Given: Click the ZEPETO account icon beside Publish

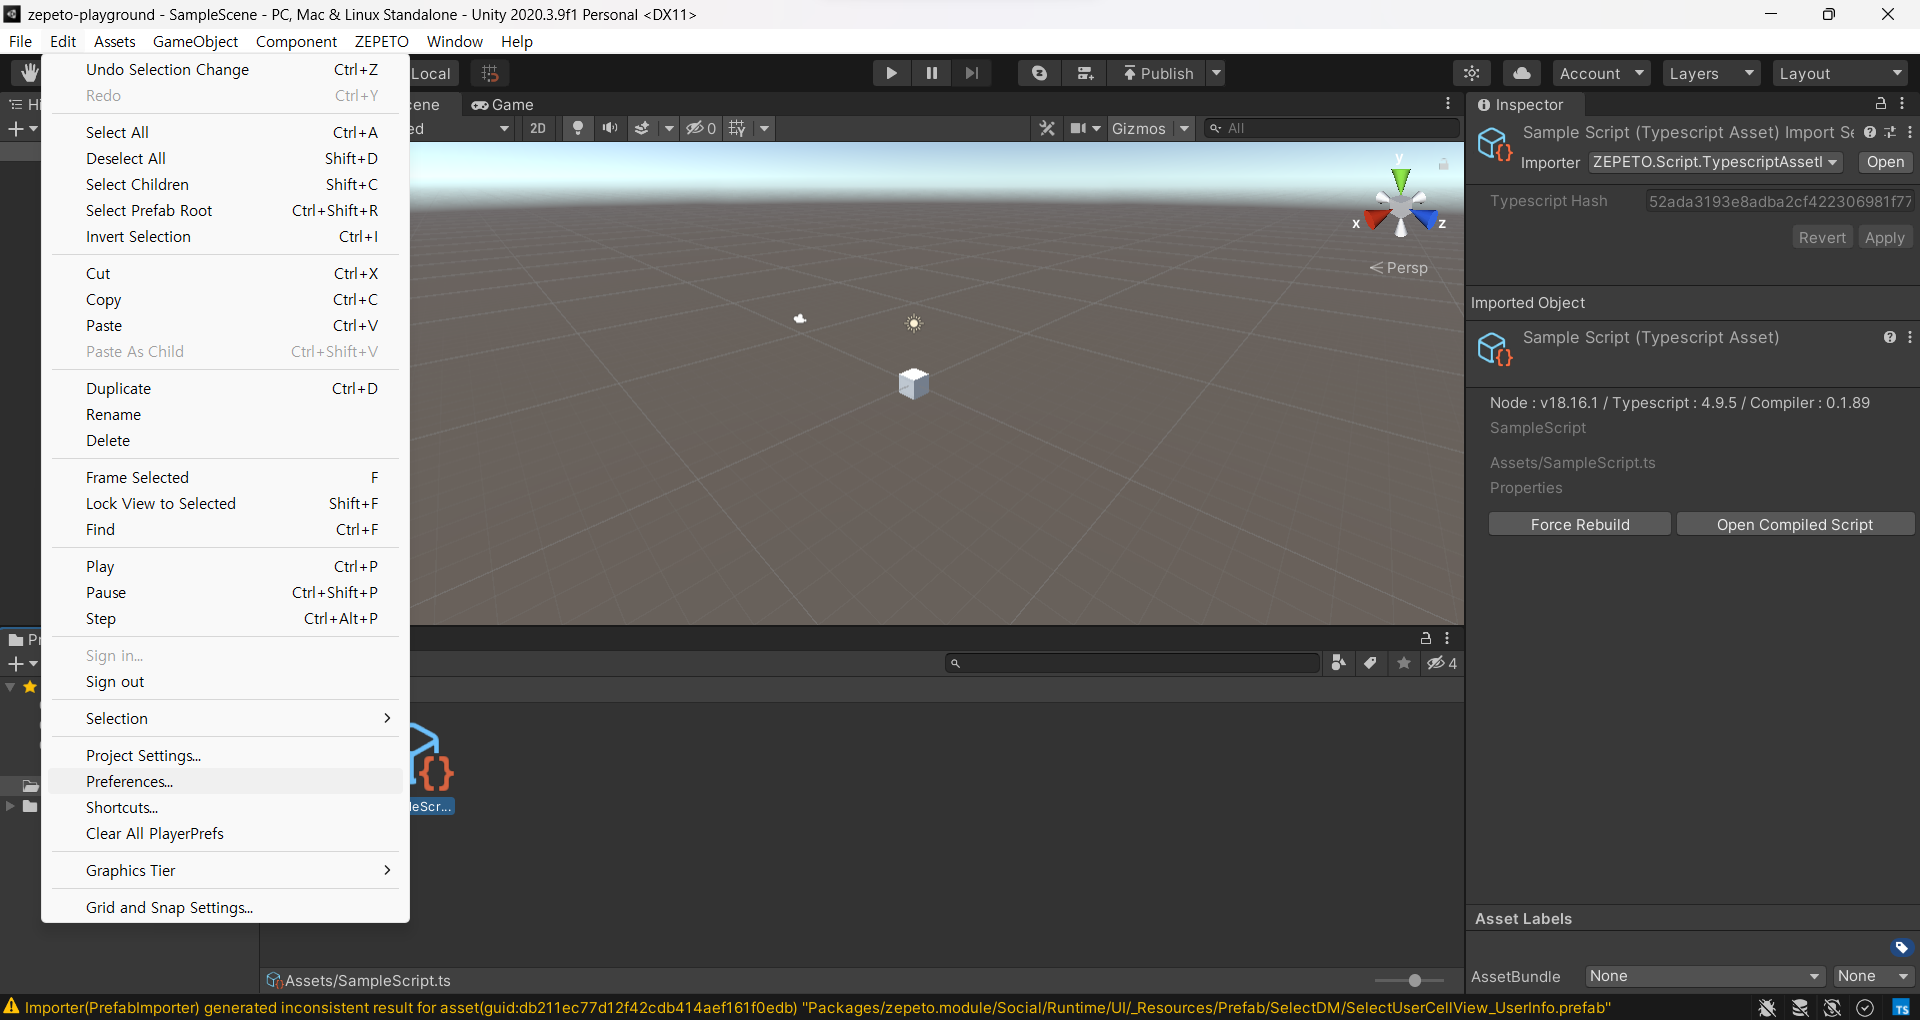Looking at the screenshot, I should click(1040, 73).
